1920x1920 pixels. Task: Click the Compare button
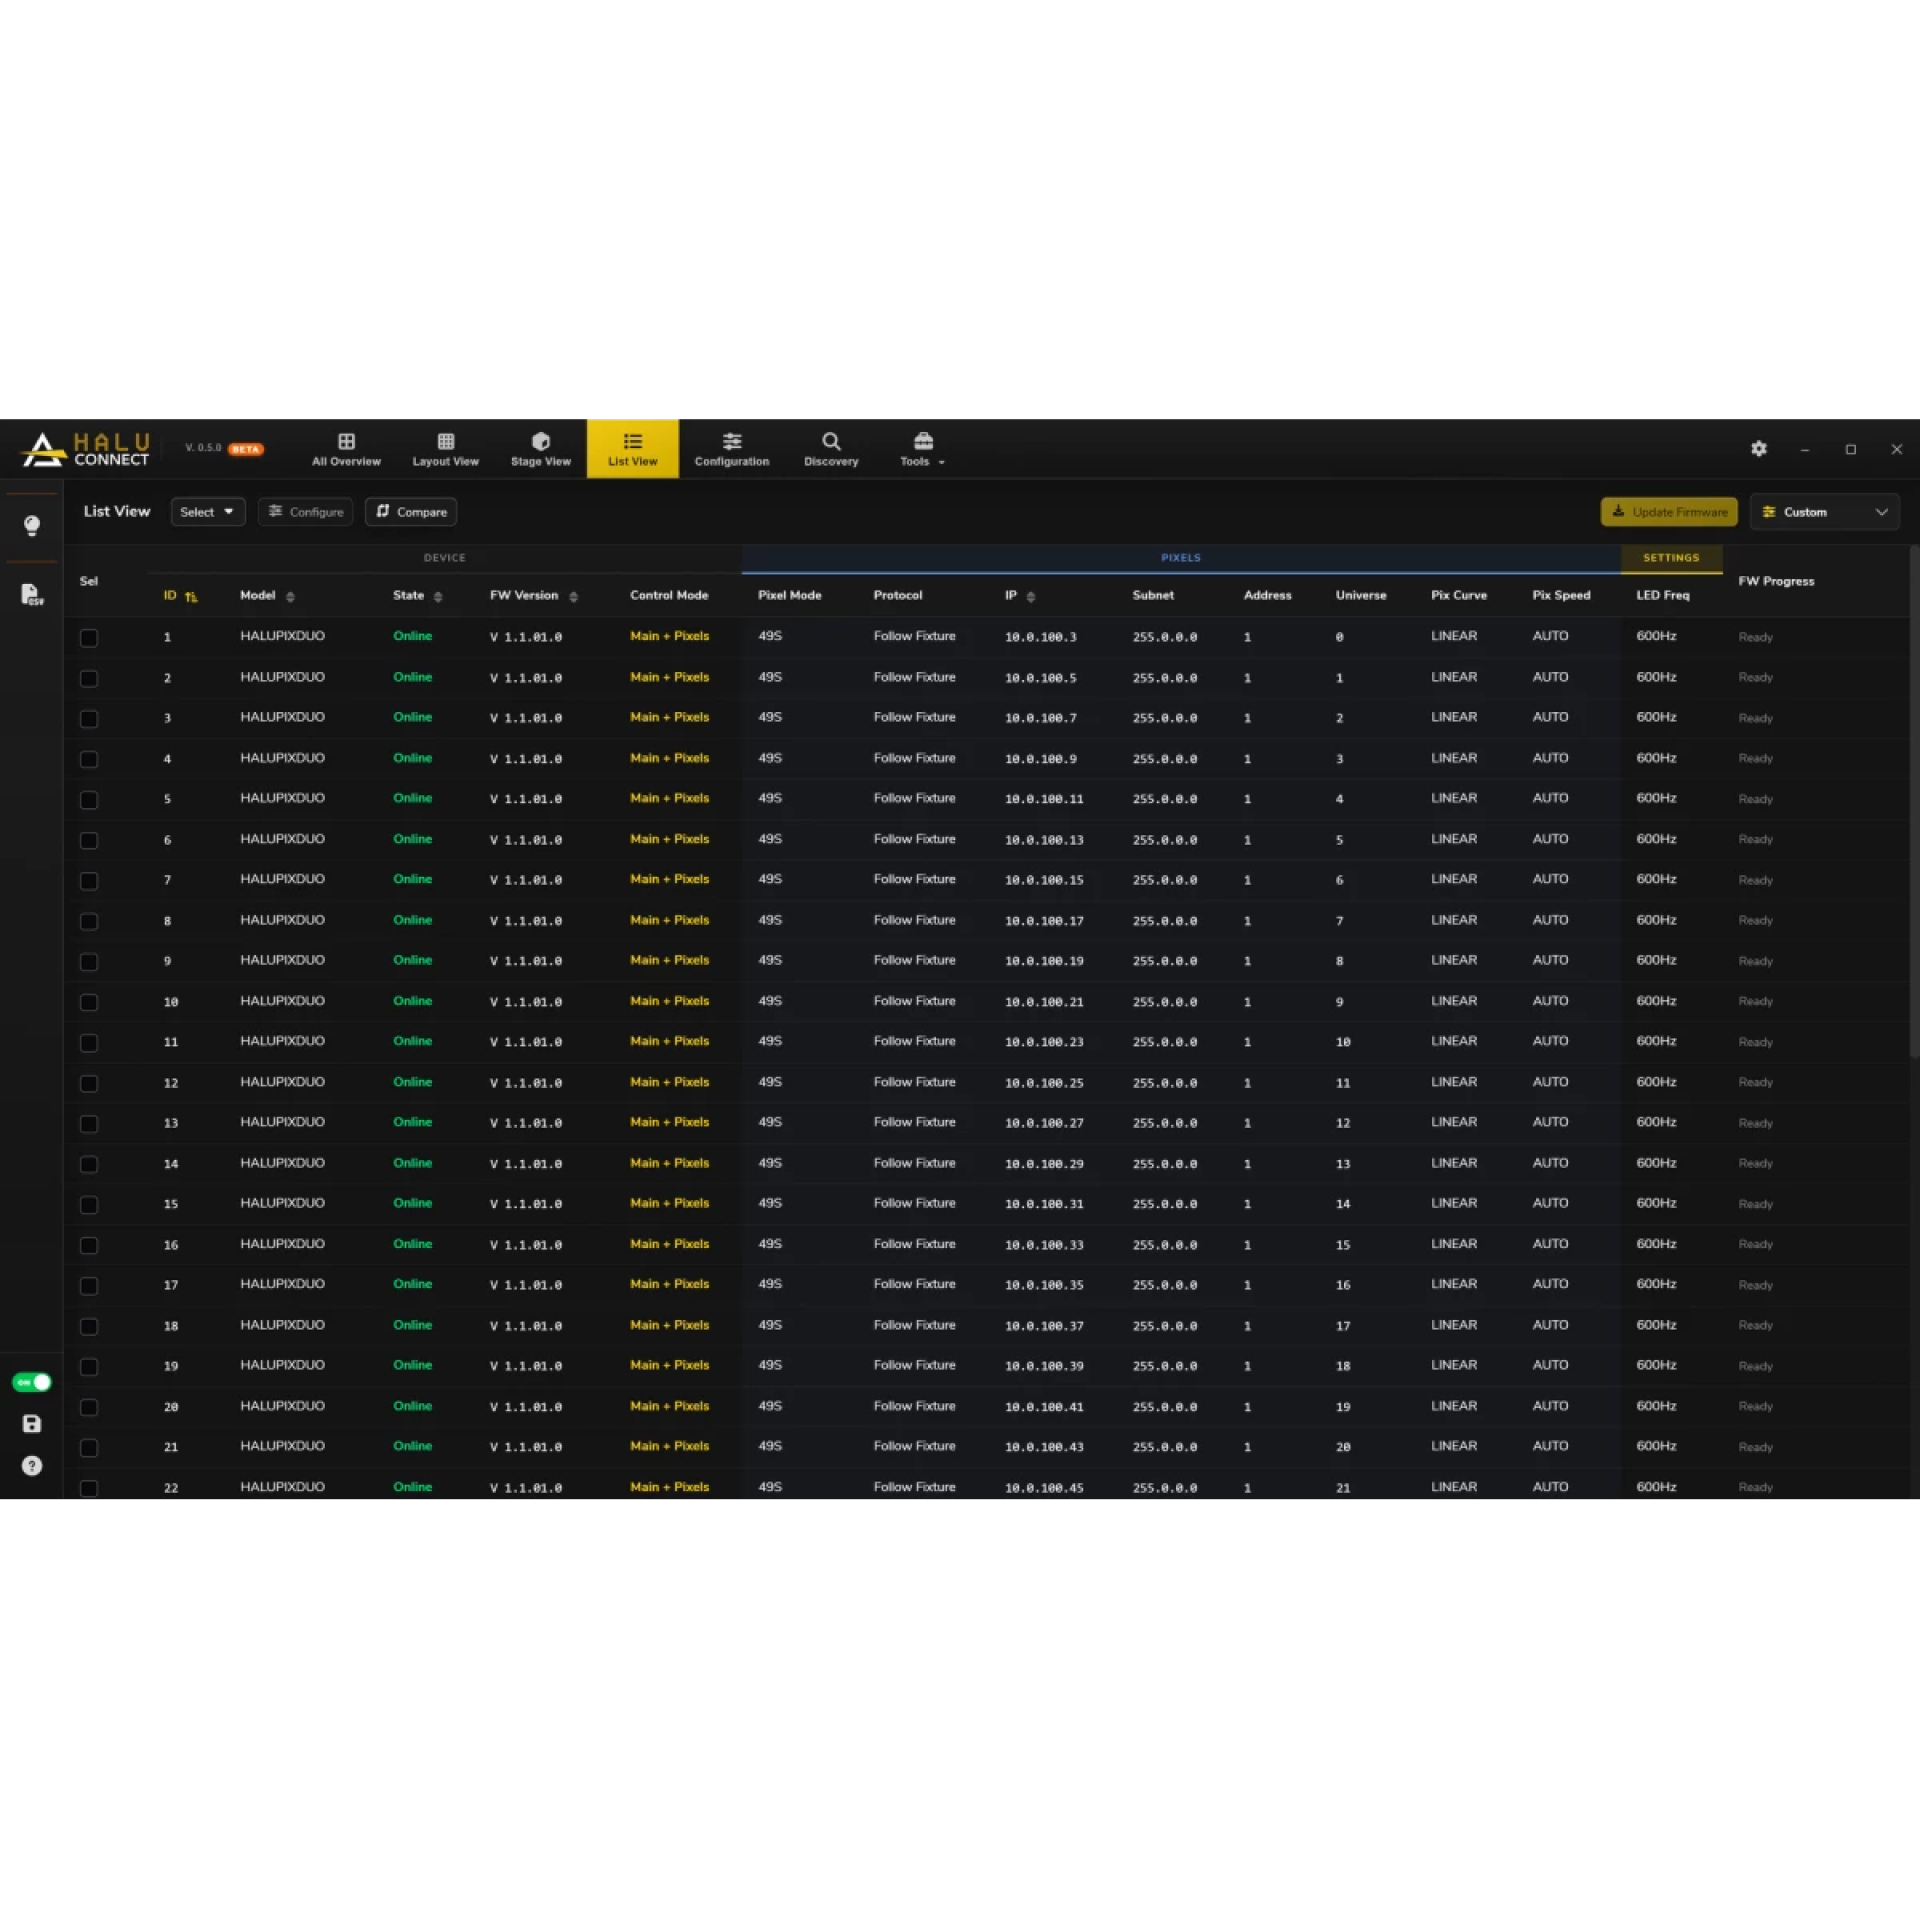tap(411, 512)
